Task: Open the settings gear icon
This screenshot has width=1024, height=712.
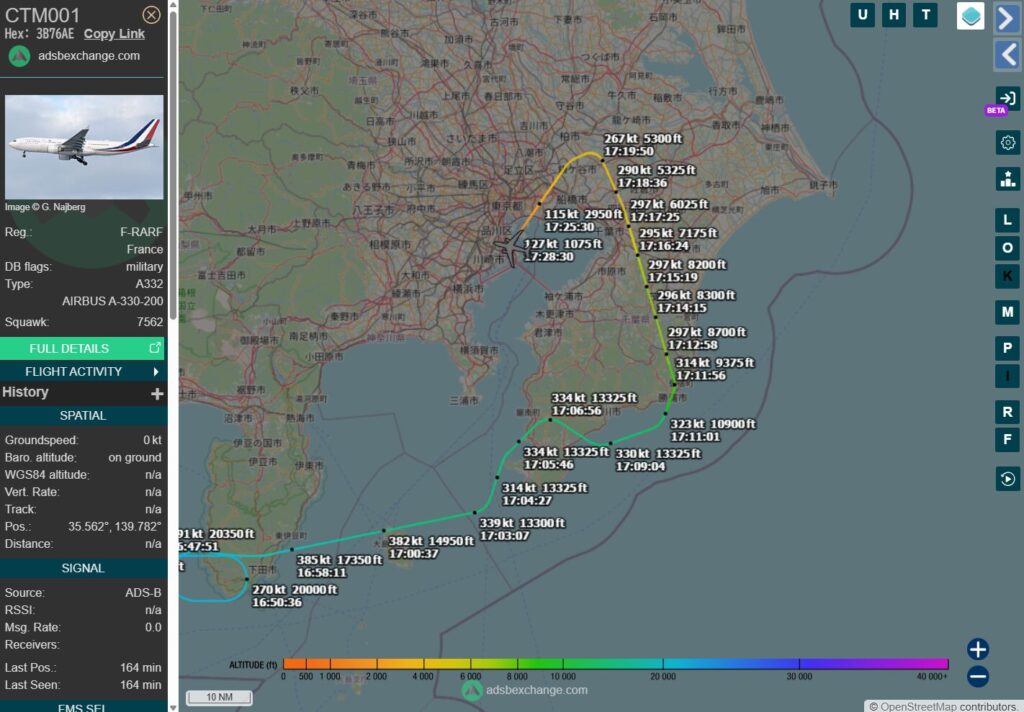Action: tap(1008, 143)
